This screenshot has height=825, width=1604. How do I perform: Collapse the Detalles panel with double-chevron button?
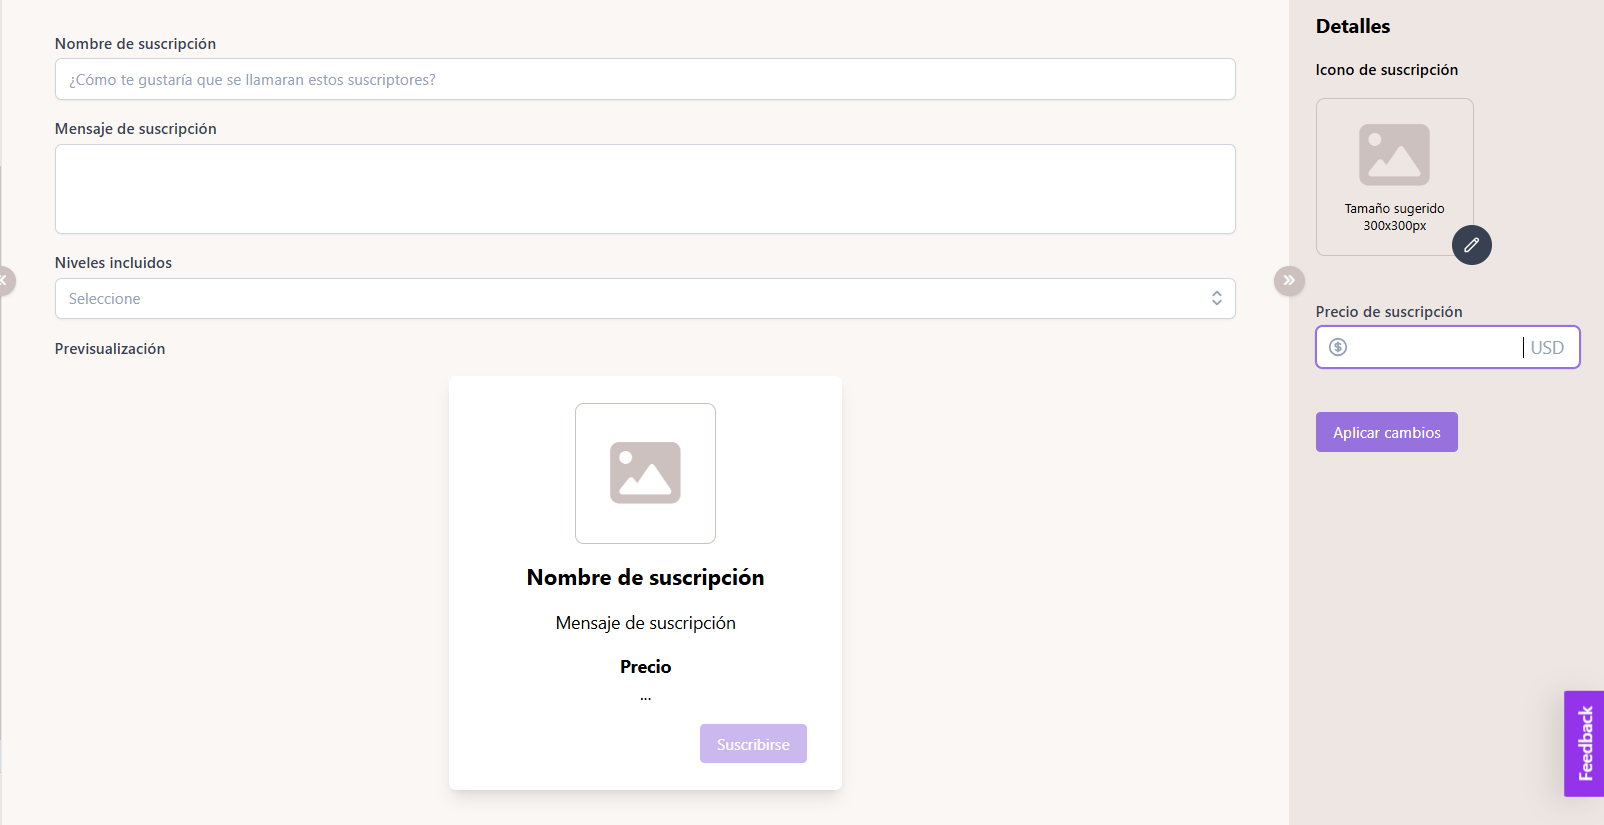pyautogui.click(x=1289, y=280)
